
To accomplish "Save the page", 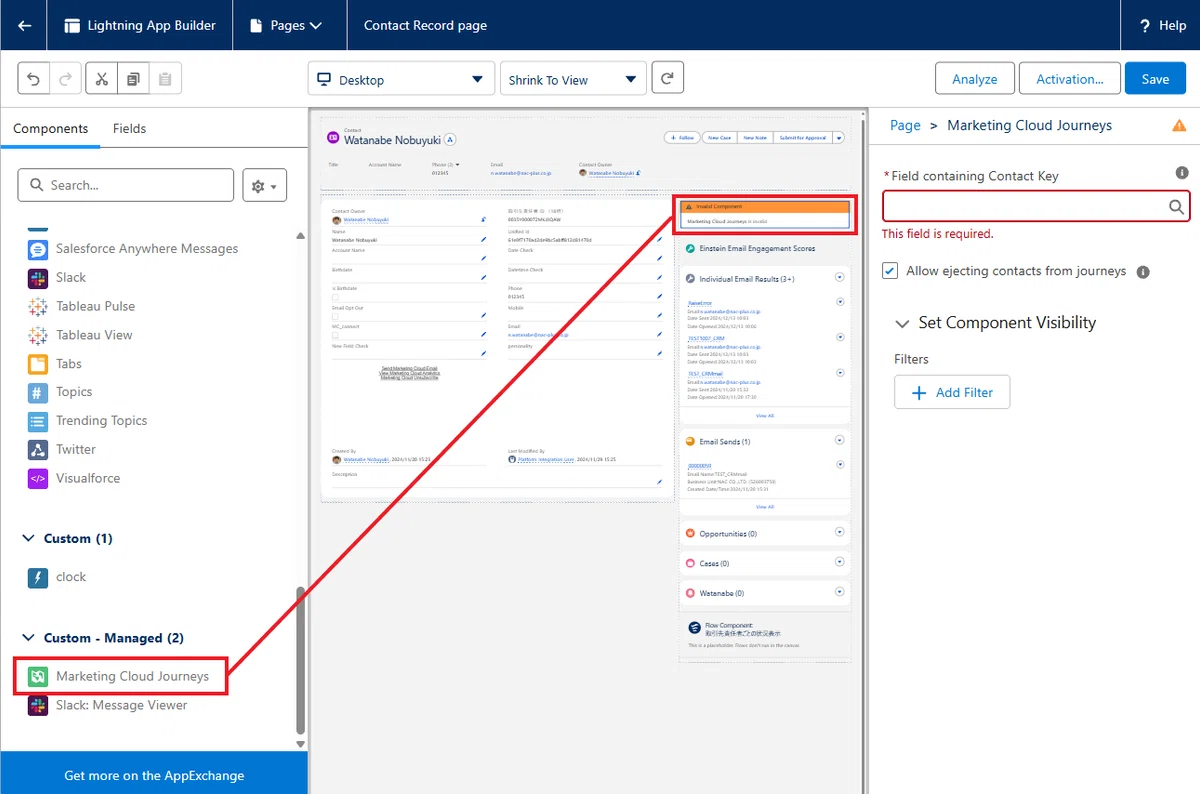I will (1155, 79).
